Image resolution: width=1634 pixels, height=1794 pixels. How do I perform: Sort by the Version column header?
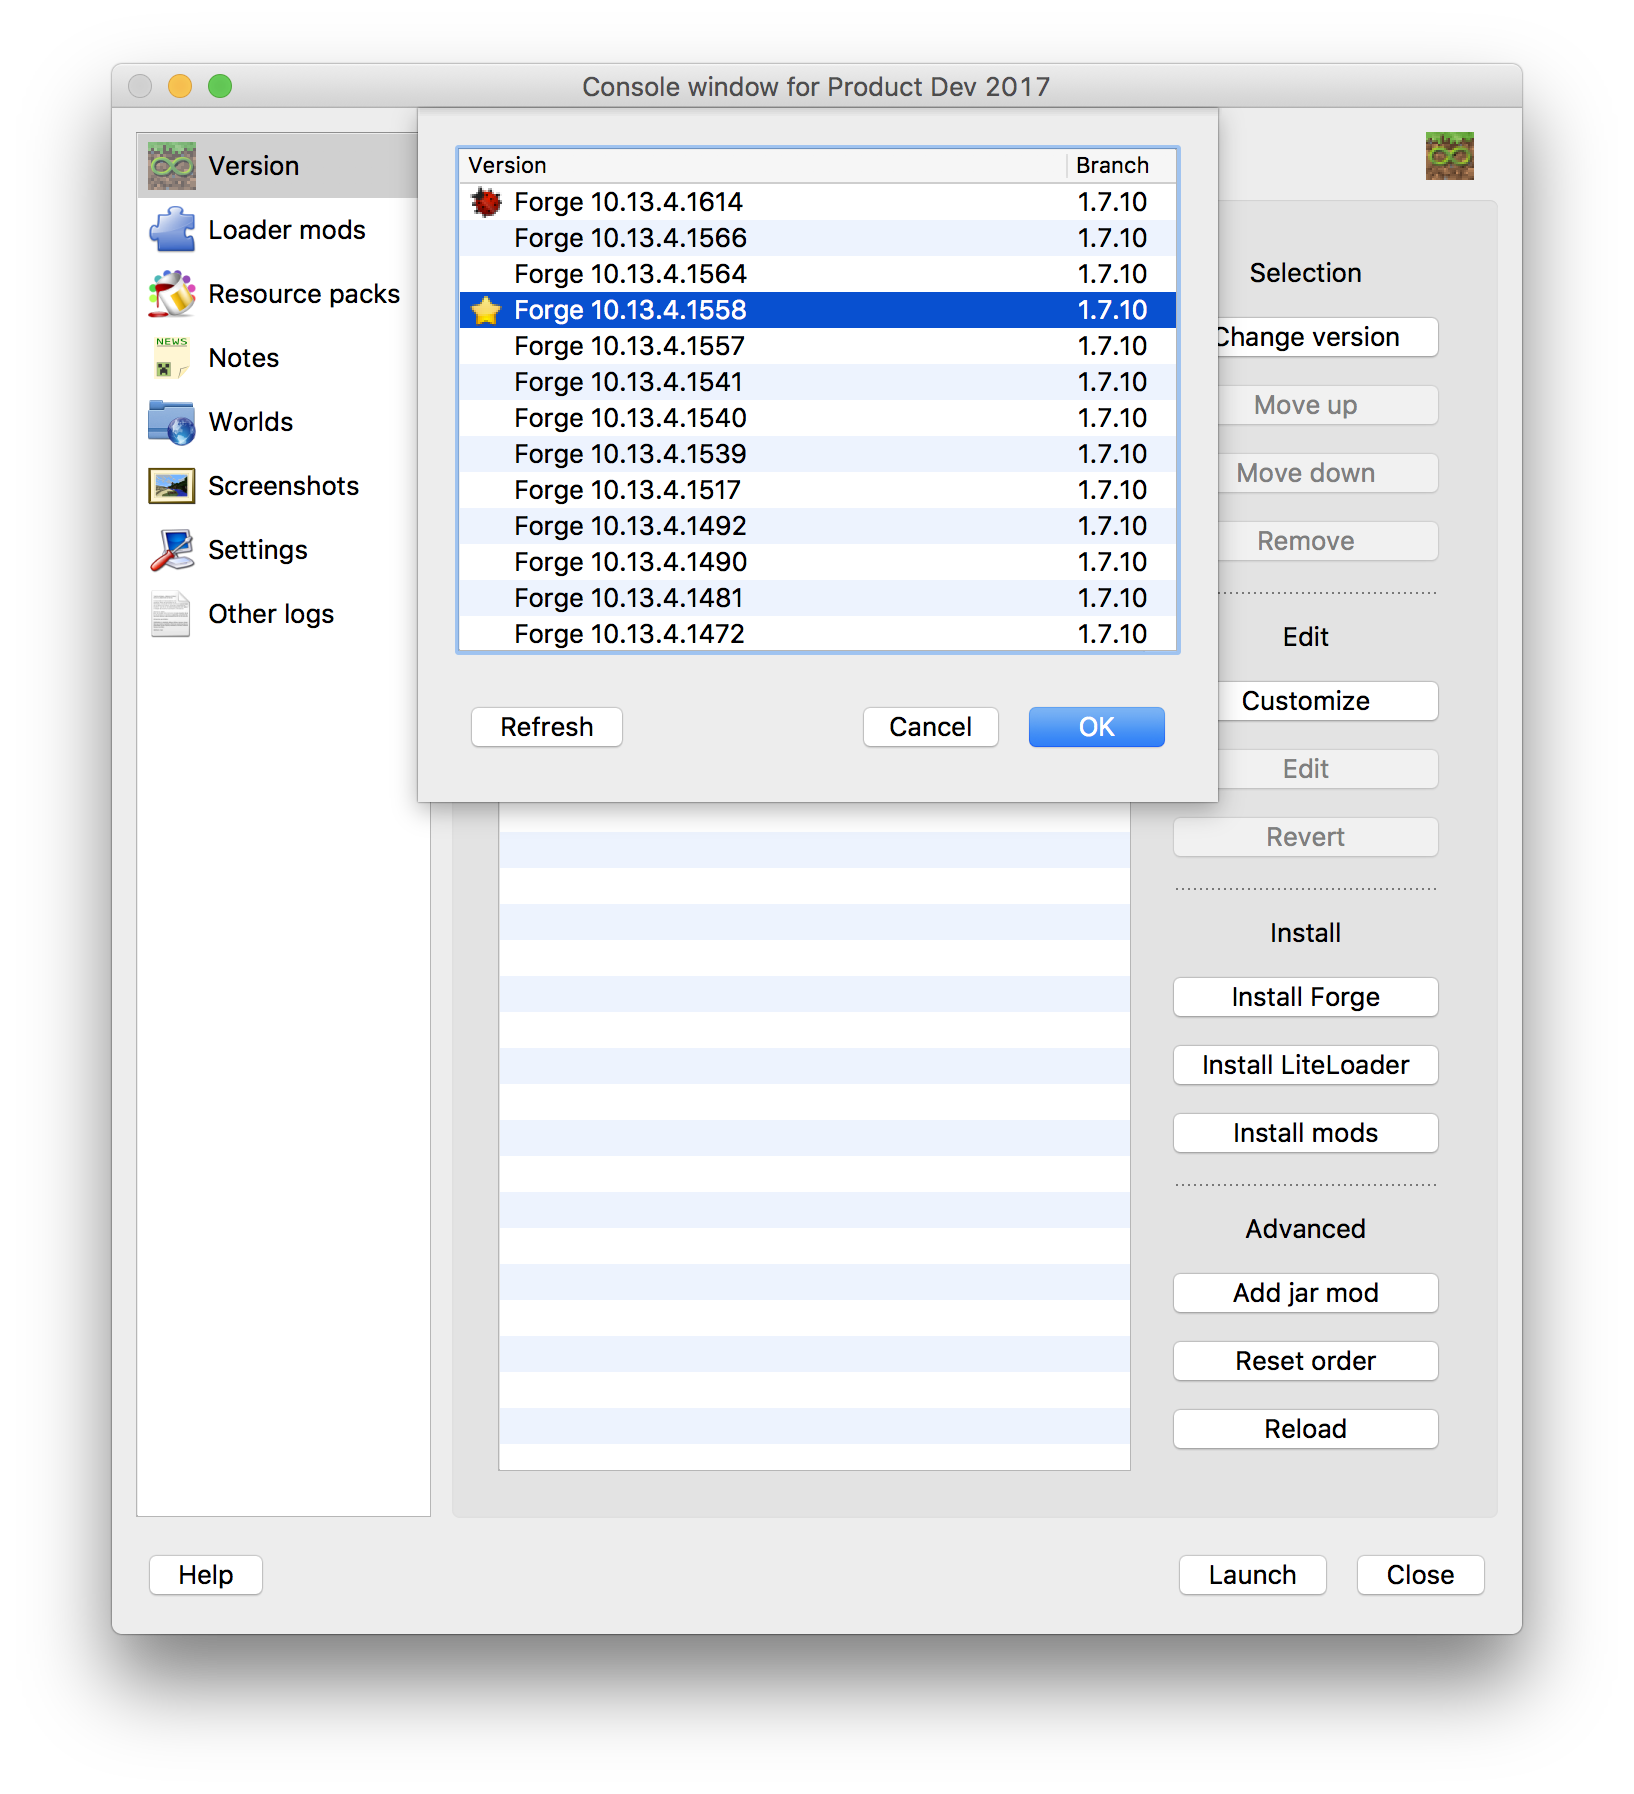coord(763,165)
